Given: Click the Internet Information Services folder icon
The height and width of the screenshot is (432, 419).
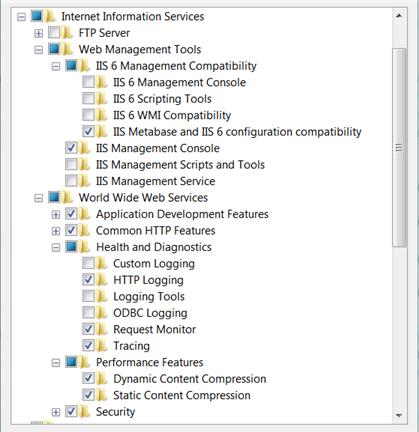Looking at the screenshot, I should point(50,16).
